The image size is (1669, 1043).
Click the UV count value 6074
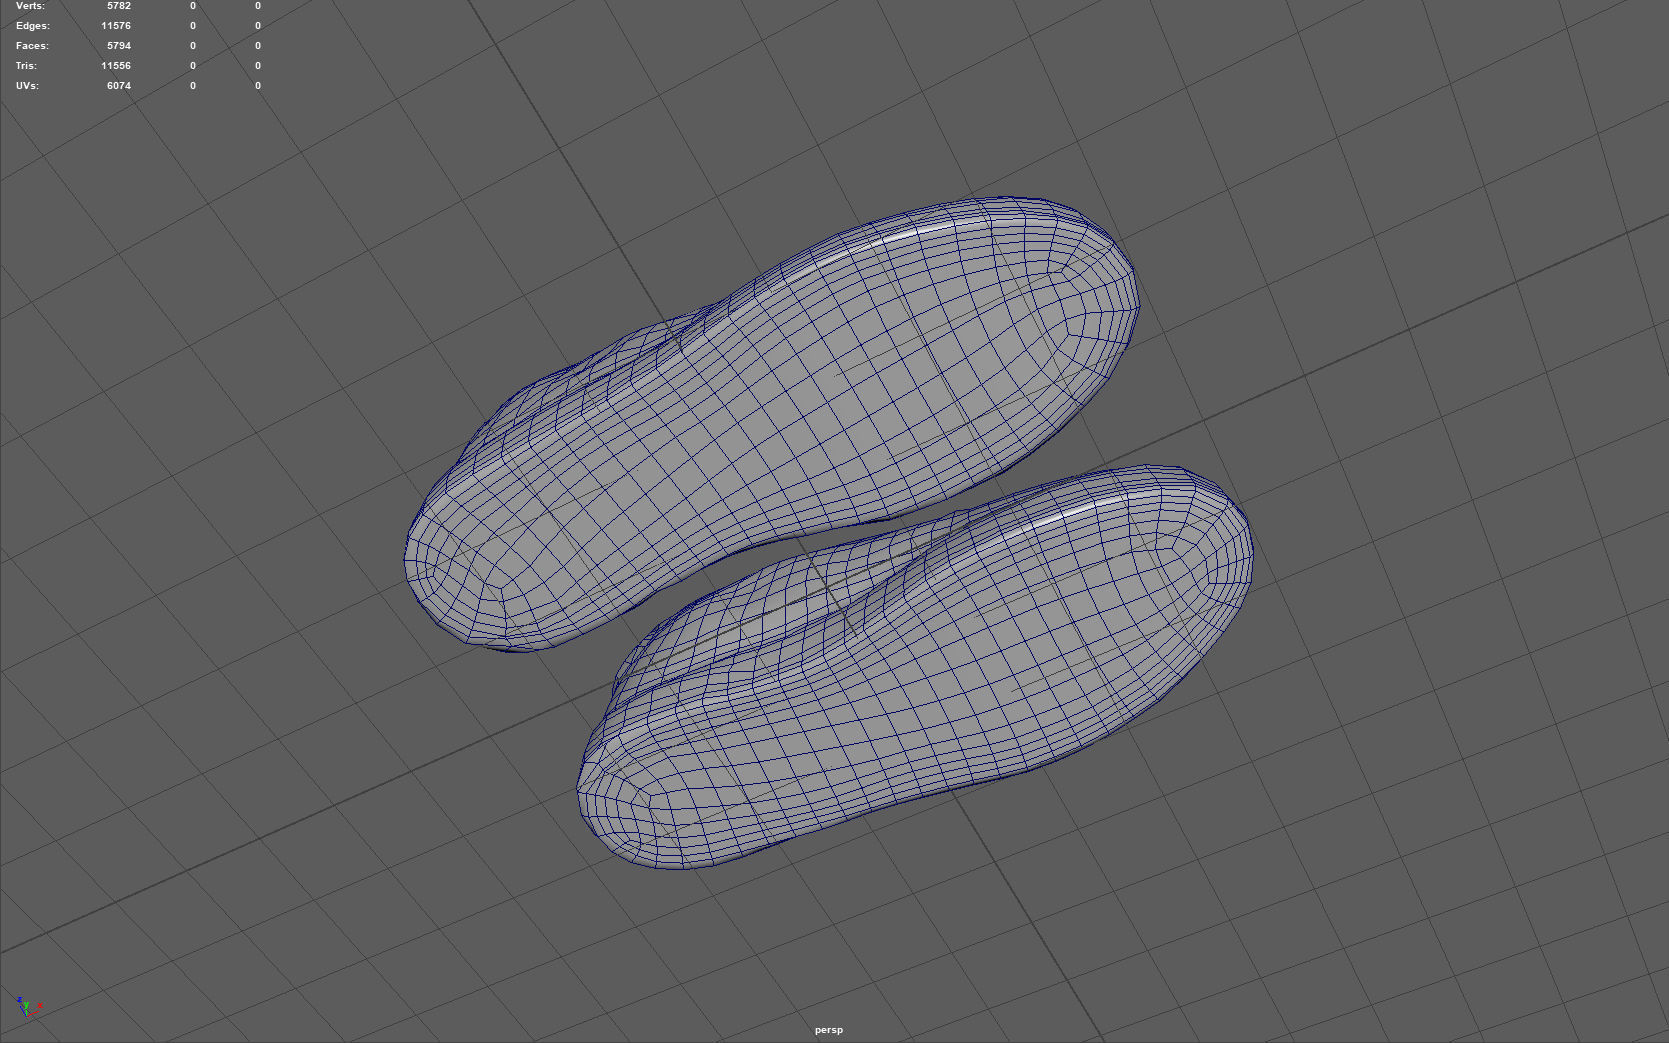click(119, 86)
